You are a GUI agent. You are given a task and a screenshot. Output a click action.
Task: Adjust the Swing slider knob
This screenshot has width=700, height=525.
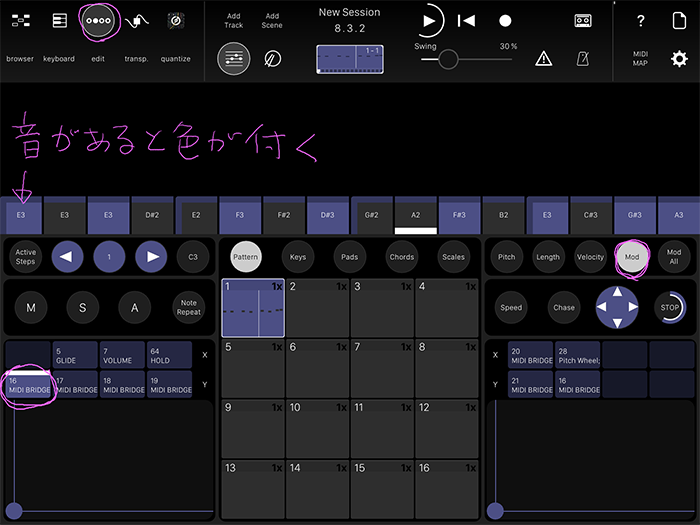click(x=448, y=59)
